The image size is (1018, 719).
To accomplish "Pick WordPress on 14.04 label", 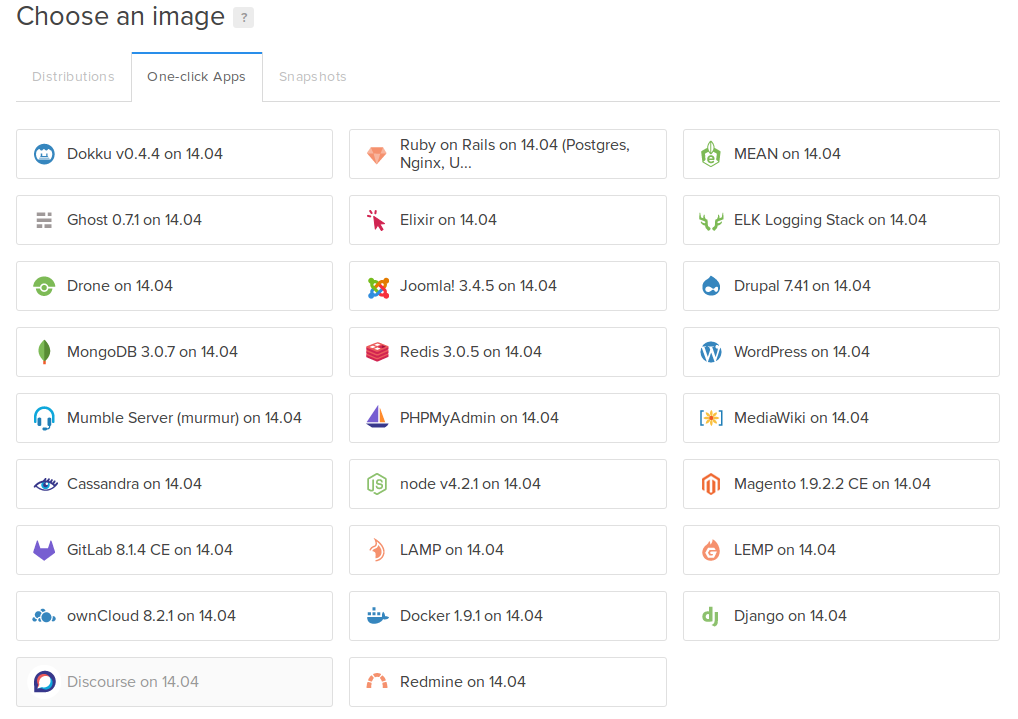I will [801, 352].
